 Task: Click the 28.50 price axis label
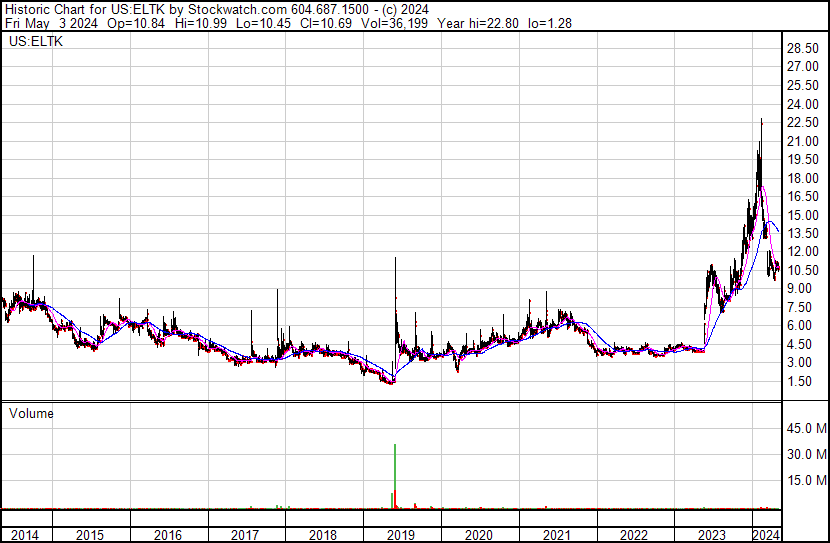[x=803, y=49]
